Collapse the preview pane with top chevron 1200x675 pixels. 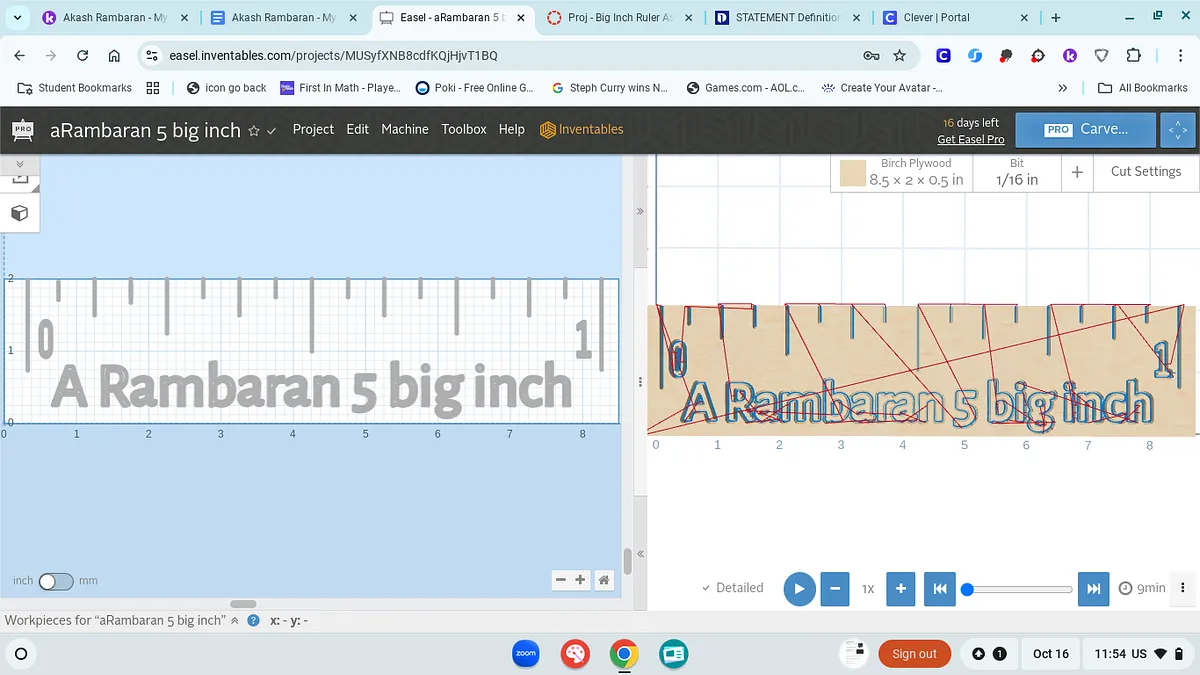pyautogui.click(x=640, y=212)
